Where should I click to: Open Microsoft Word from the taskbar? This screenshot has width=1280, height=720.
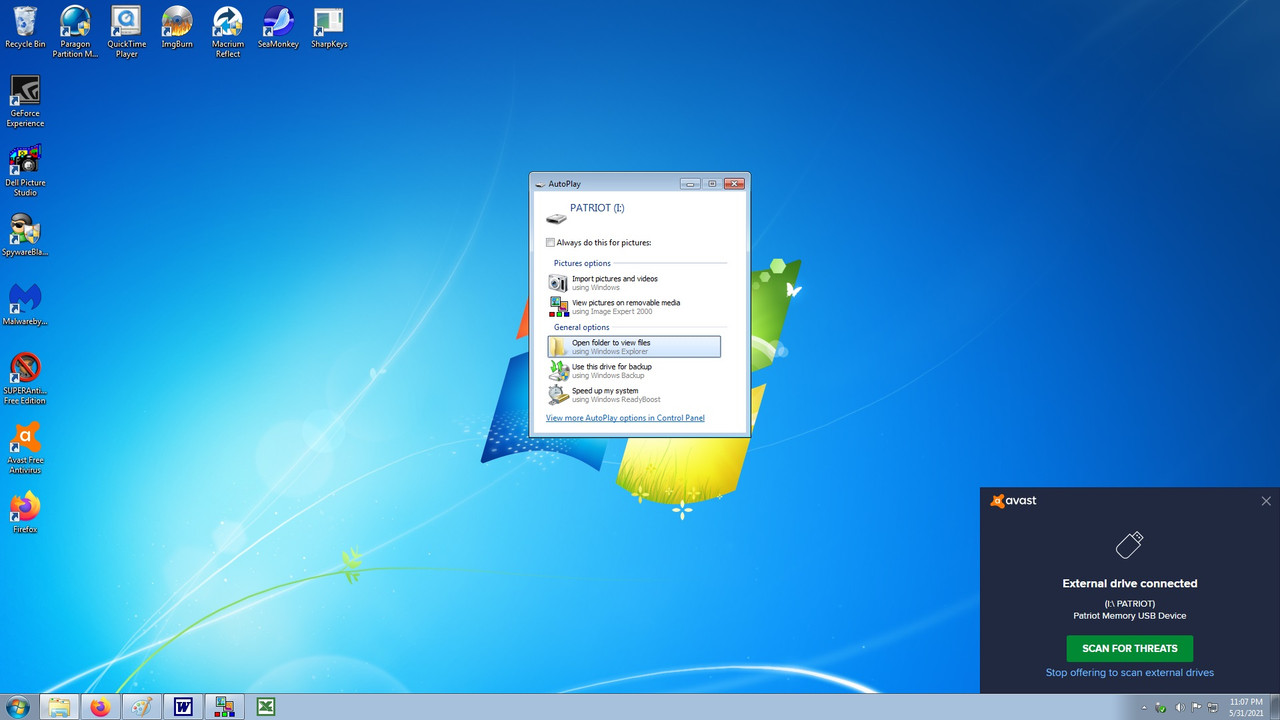[x=184, y=707]
